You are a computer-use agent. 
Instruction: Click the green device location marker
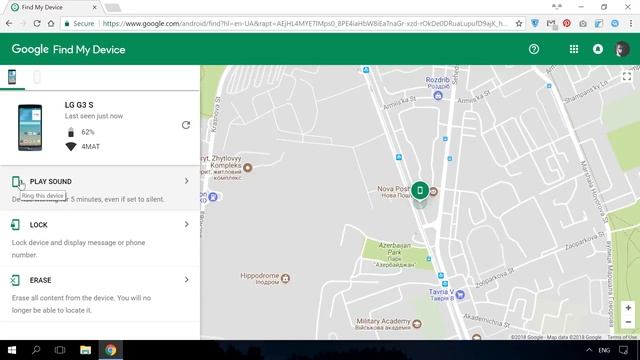pos(420,191)
